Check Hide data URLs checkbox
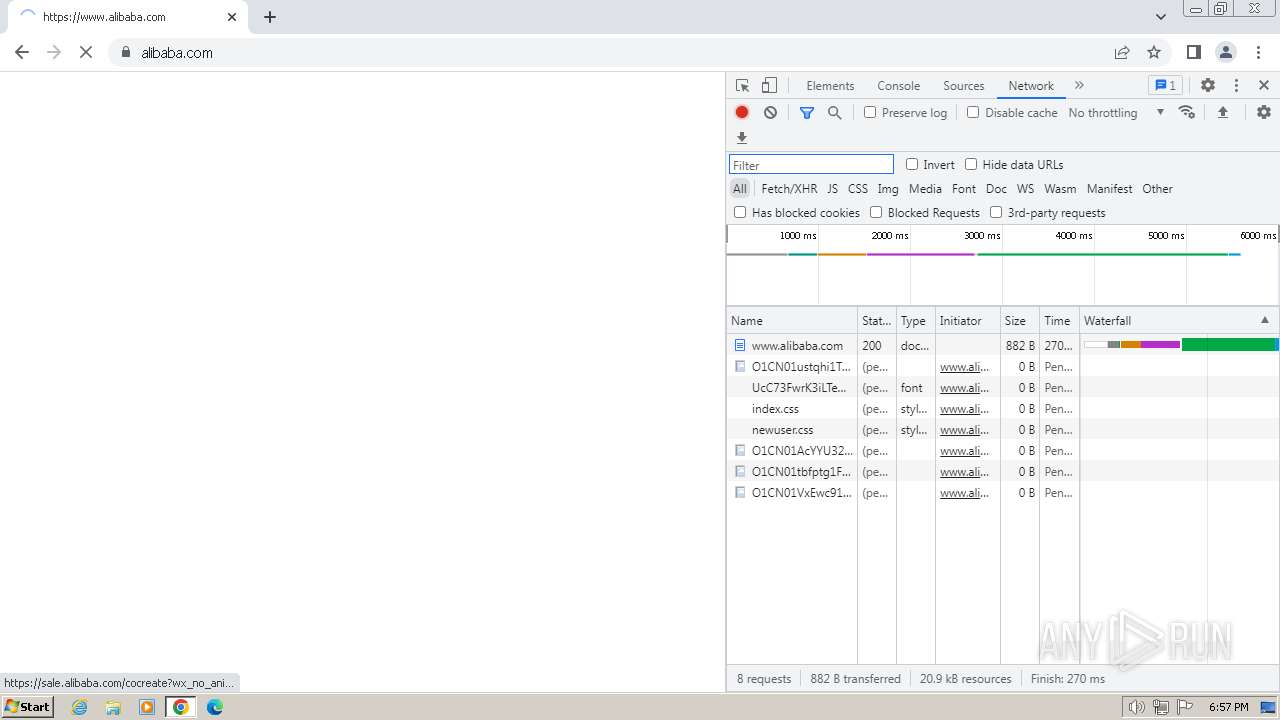Viewport: 1280px width, 720px height. coord(971,165)
